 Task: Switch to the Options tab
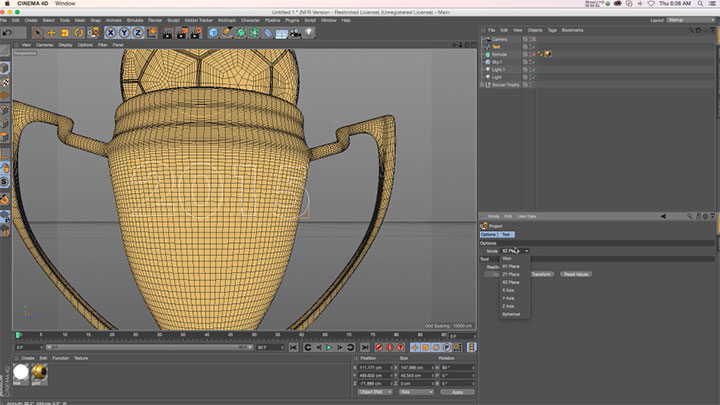pos(488,235)
